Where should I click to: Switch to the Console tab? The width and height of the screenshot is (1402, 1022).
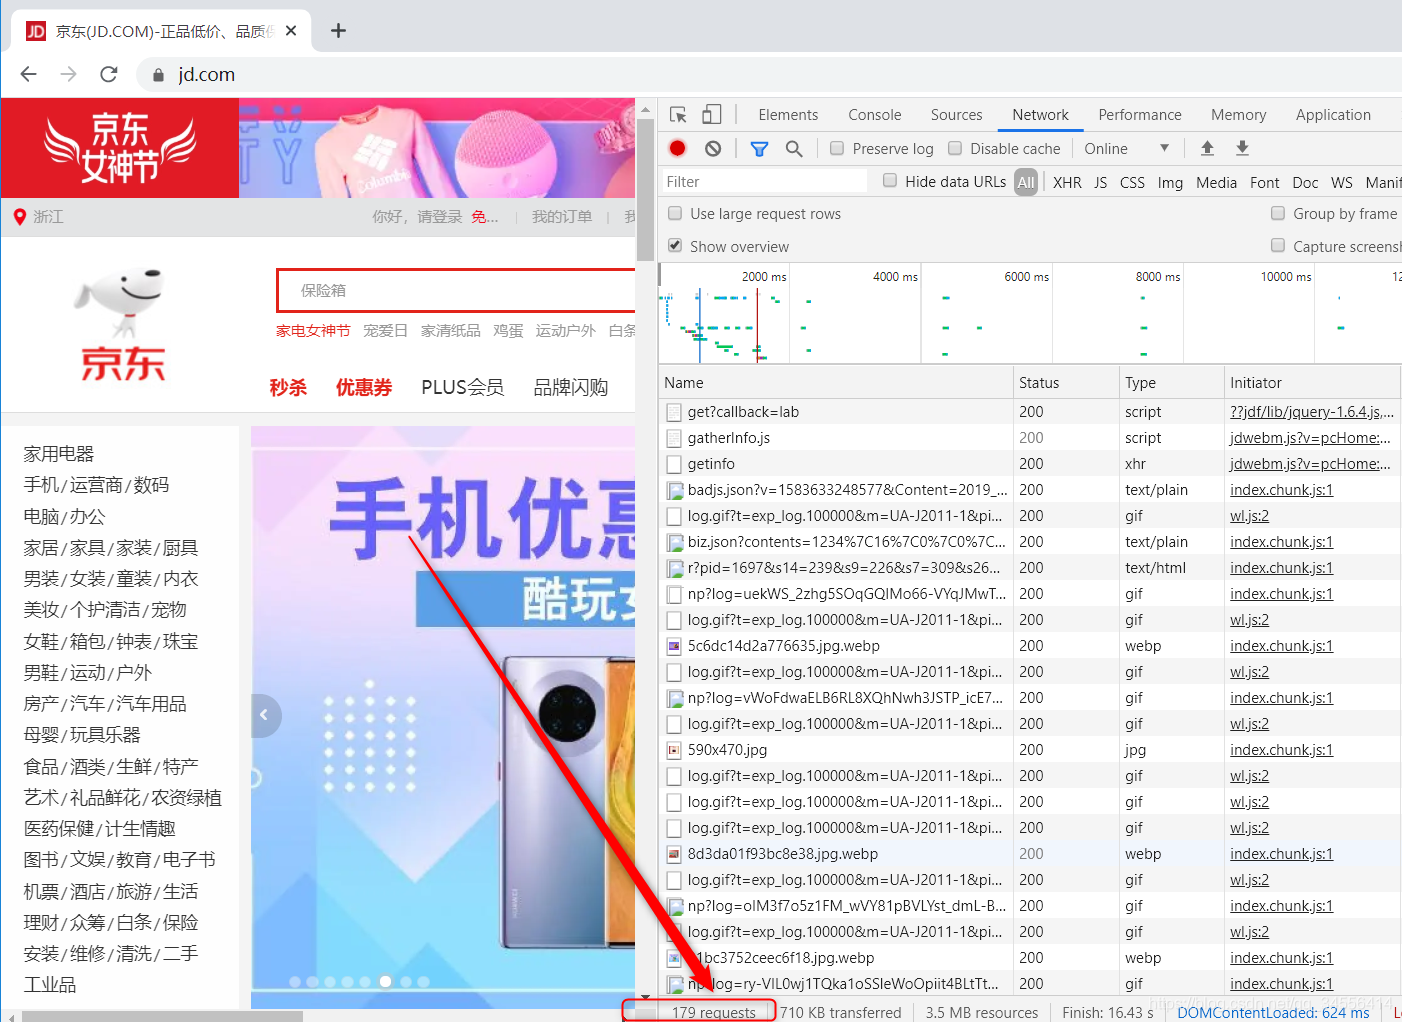(x=875, y=115)
